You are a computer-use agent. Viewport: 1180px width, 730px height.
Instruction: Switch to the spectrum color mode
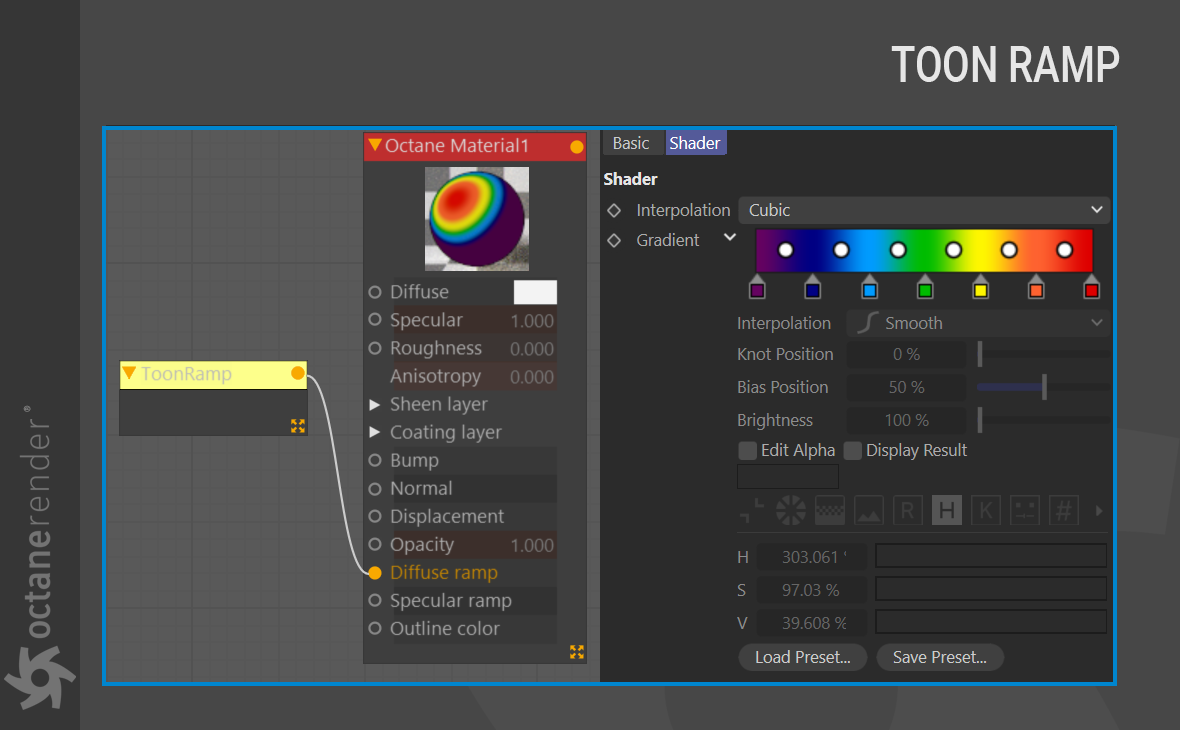pos(830,510)
